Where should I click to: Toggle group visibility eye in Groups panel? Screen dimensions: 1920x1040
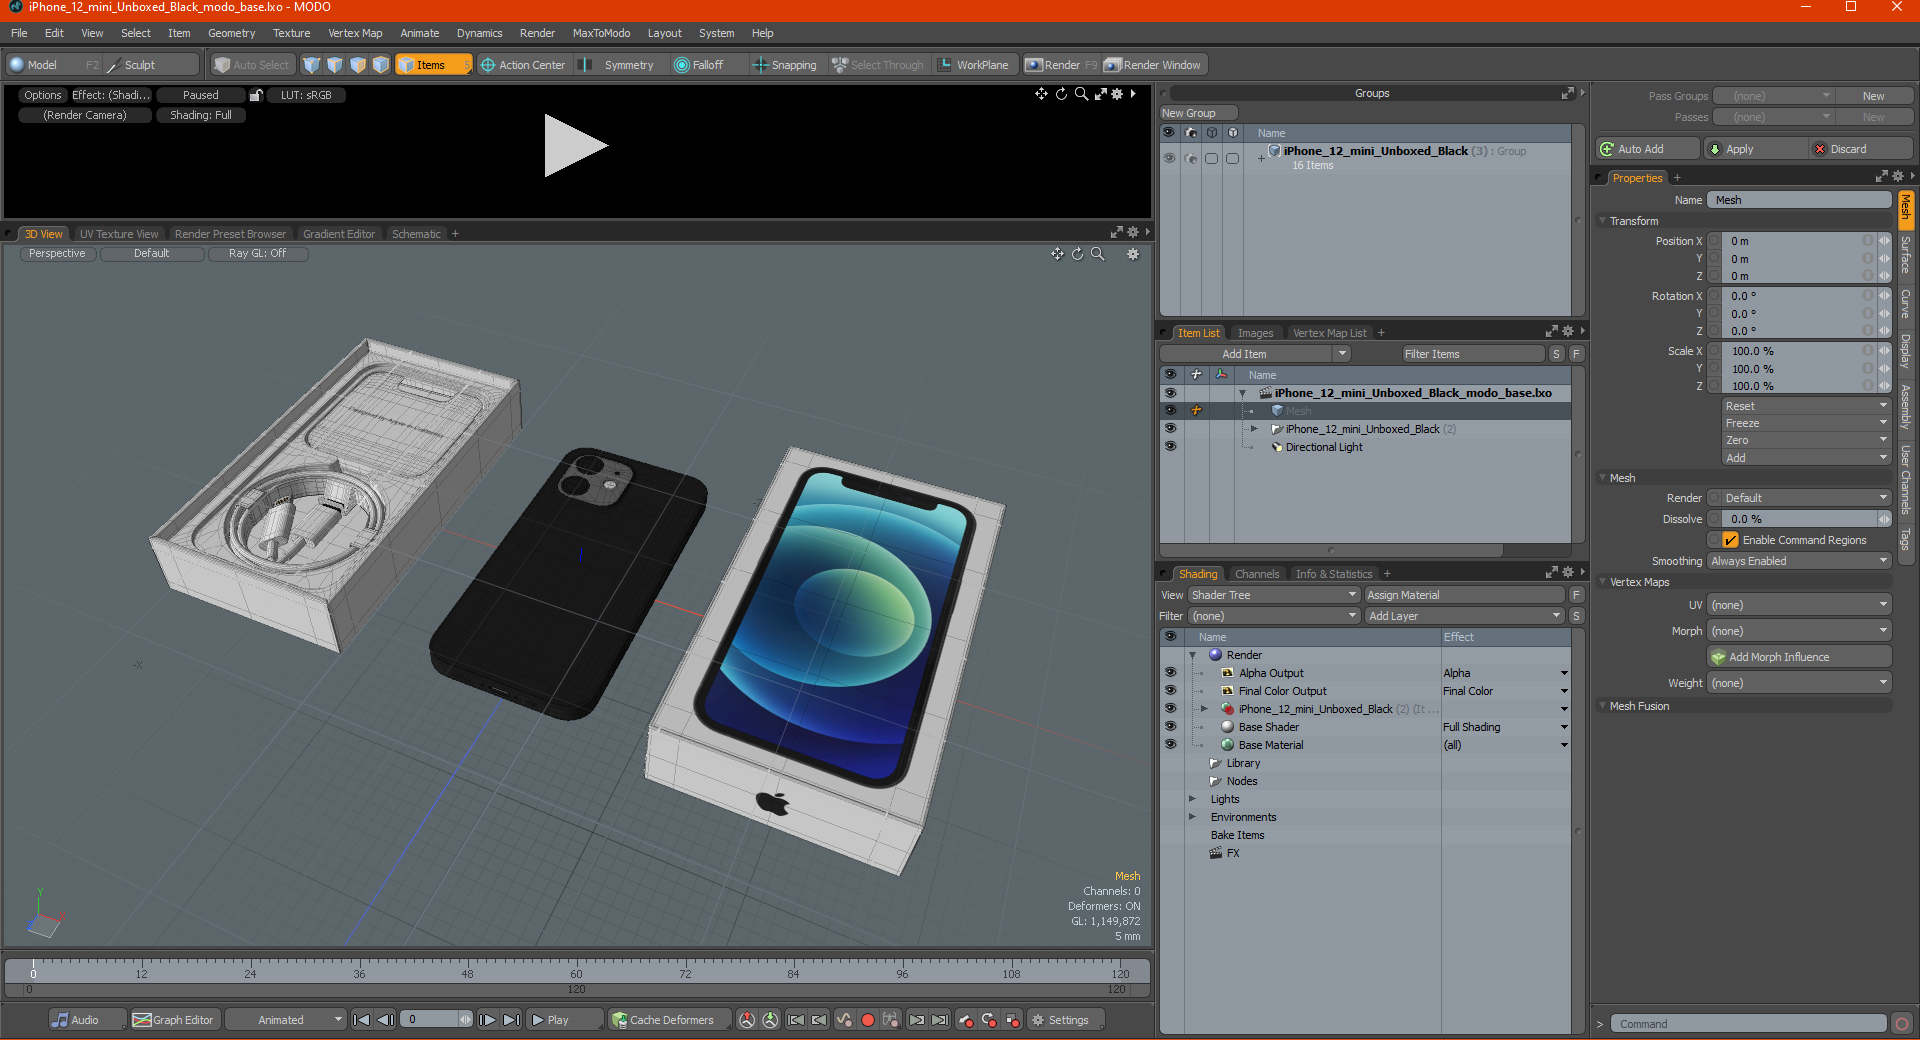[1169, 158]
